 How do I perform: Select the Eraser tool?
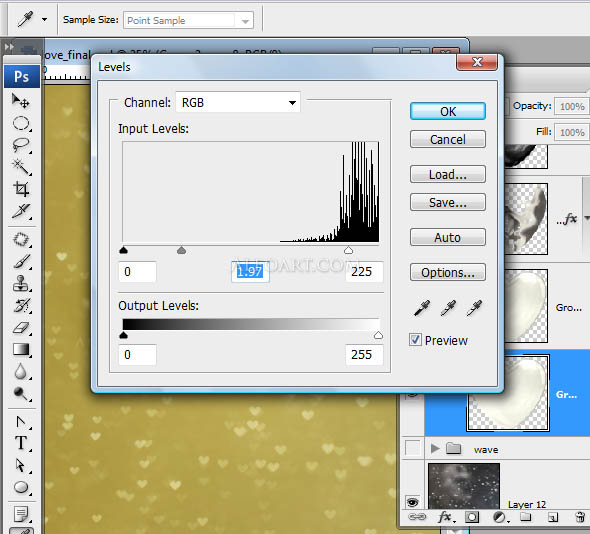coord(21,327)
